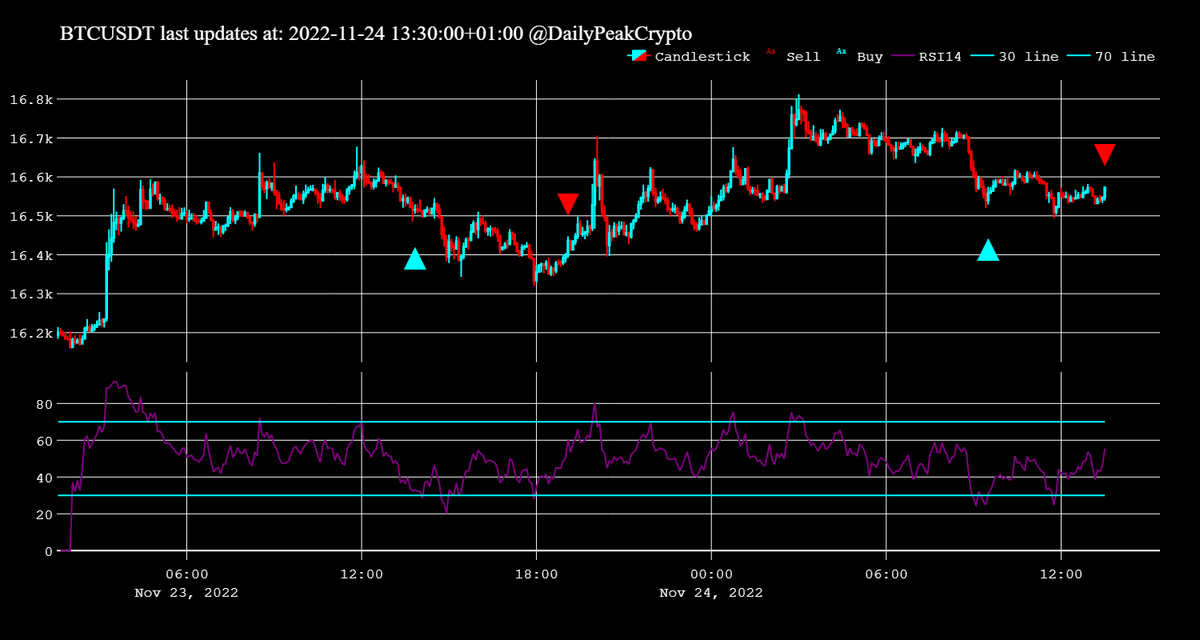Viewport: 1200px width, 640px height.
Task: Click the red sell marker after 12:00 Nov 24
Action: click(x=1105, y=154)
